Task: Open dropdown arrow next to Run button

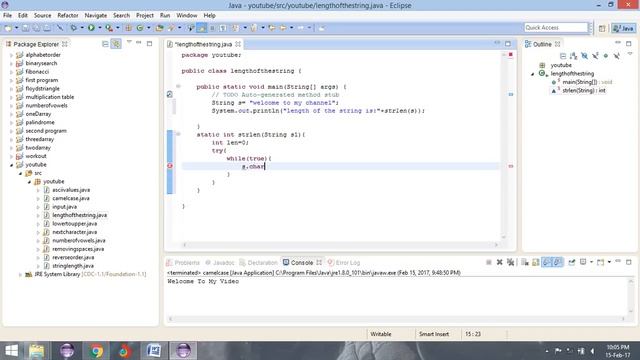Action: pyautogui.click(x=100, y=28)
